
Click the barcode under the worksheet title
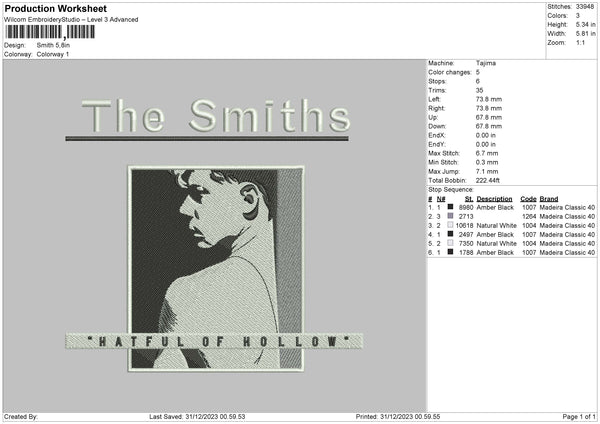50,32
